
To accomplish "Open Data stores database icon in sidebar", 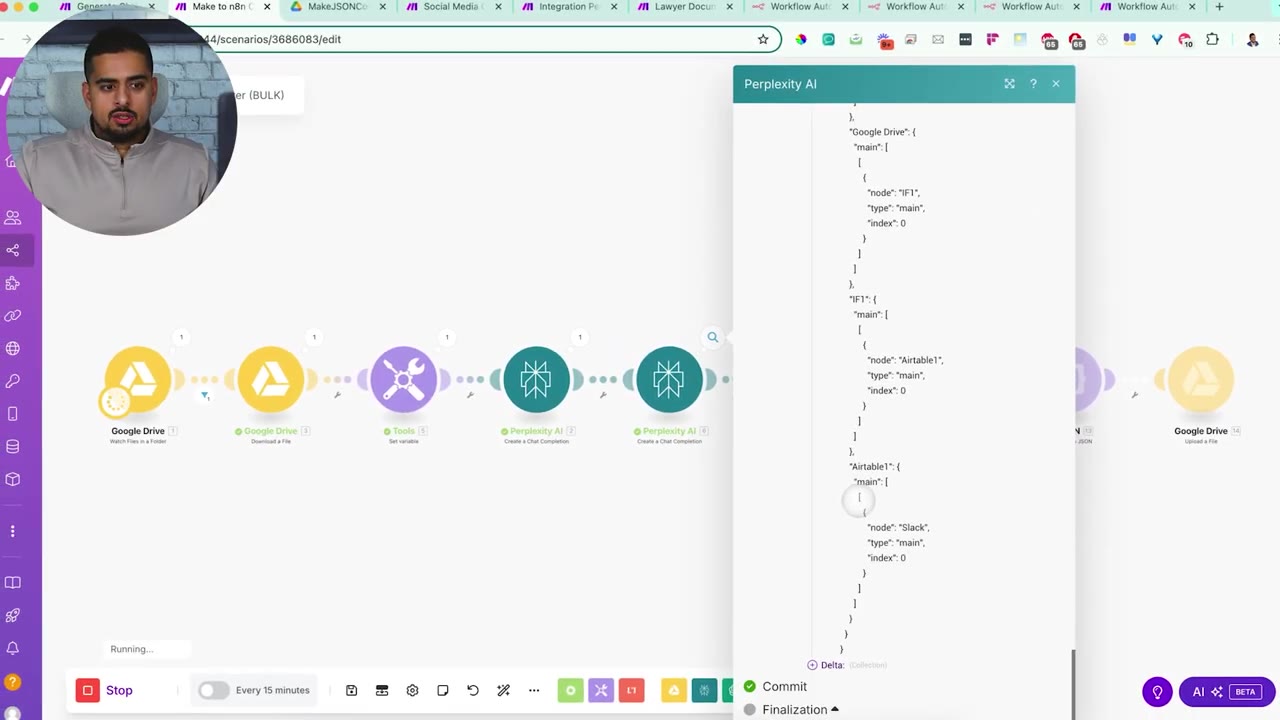I will click(x=13, y=446).
